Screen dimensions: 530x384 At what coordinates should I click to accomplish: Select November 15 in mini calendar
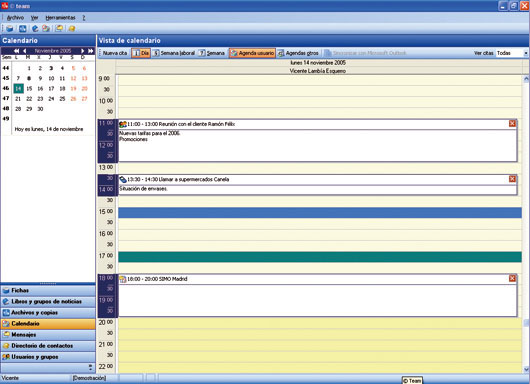(x=29, y=89)
